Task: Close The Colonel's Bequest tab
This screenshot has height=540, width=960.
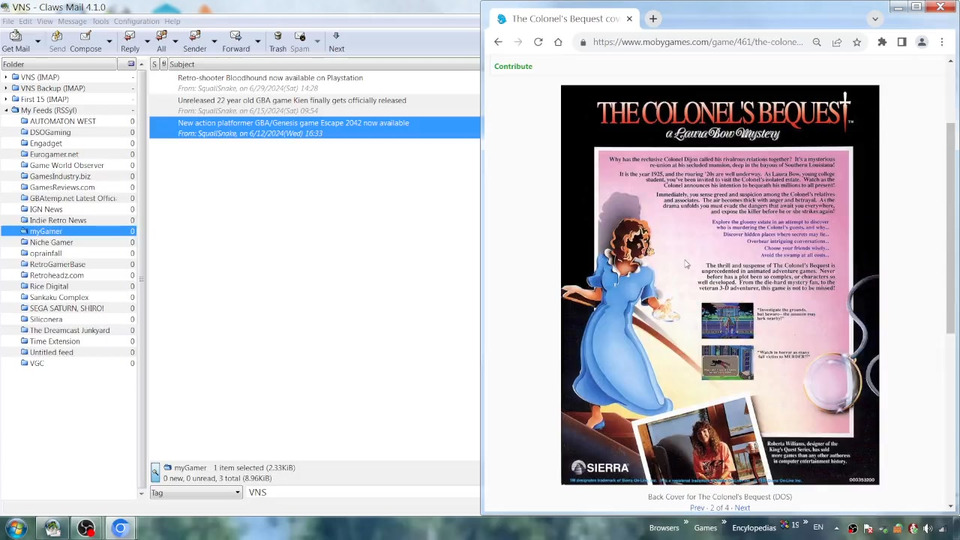Action: 629,19
